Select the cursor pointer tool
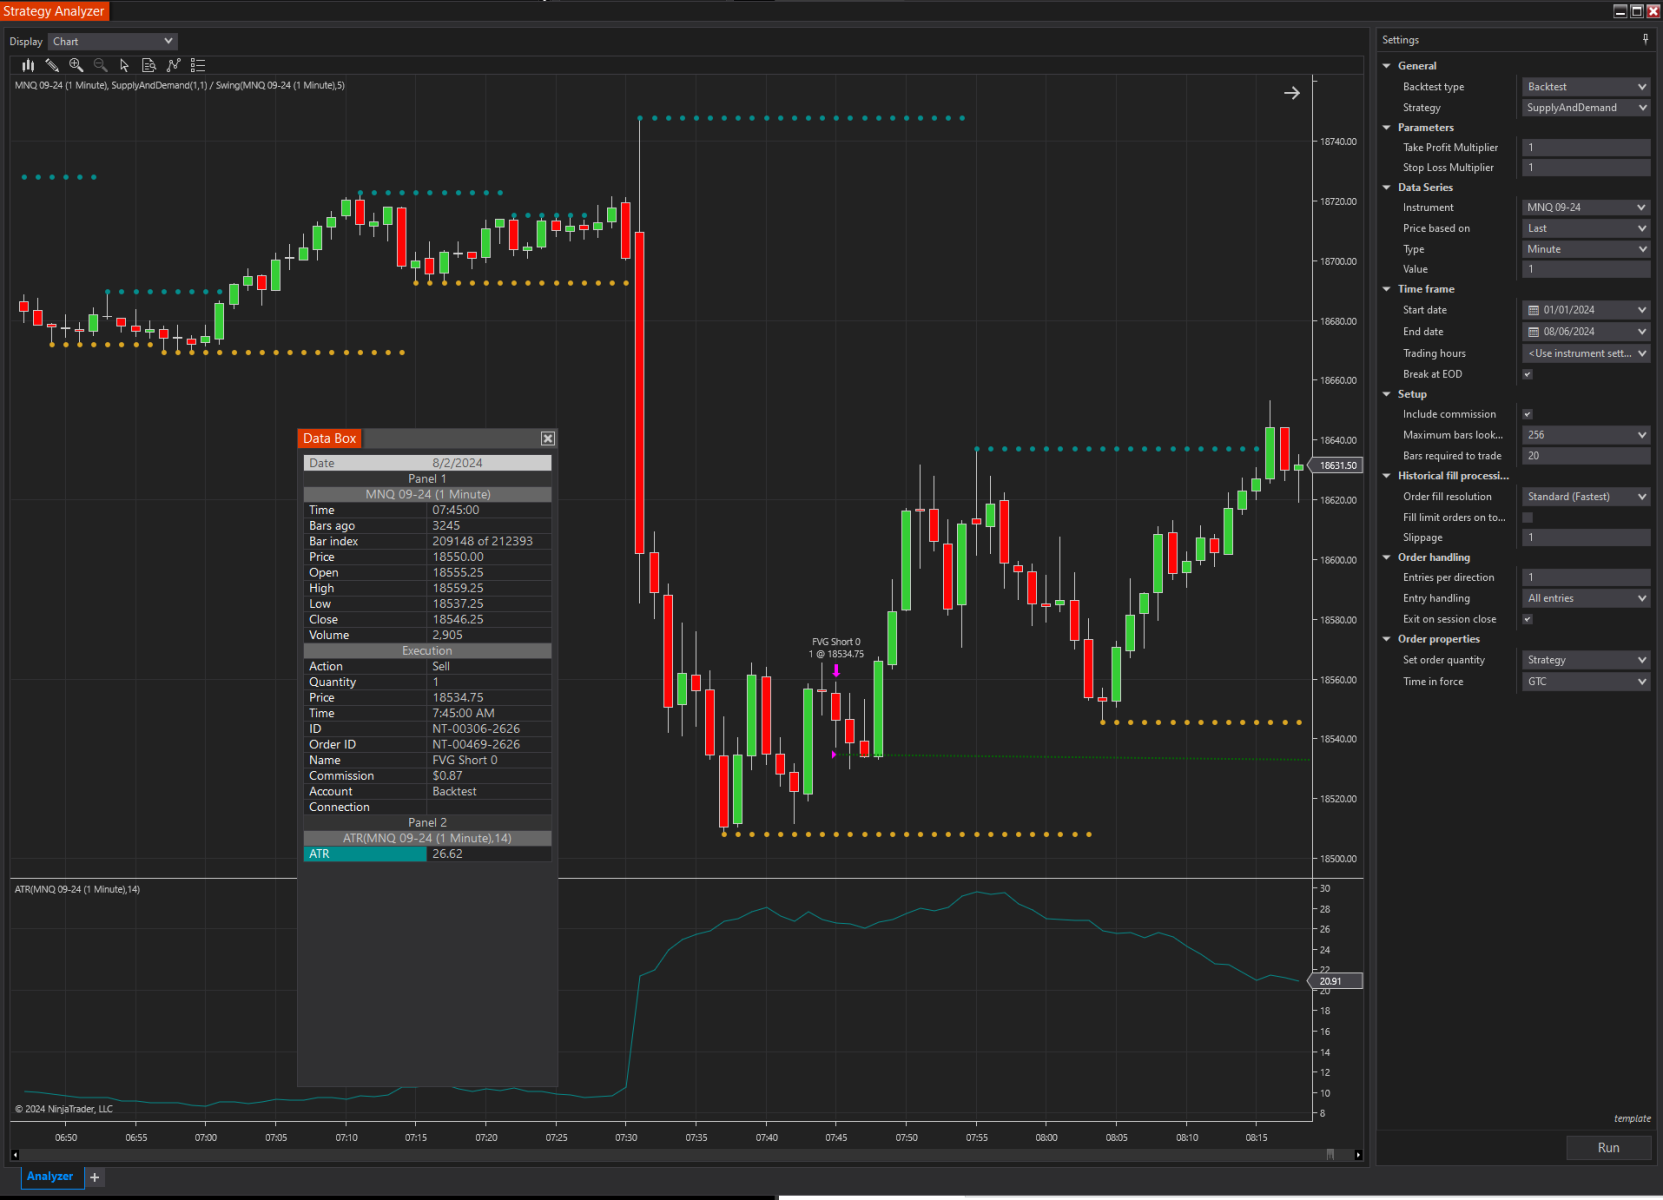Screen dimensions: 1663x1200 124,65
